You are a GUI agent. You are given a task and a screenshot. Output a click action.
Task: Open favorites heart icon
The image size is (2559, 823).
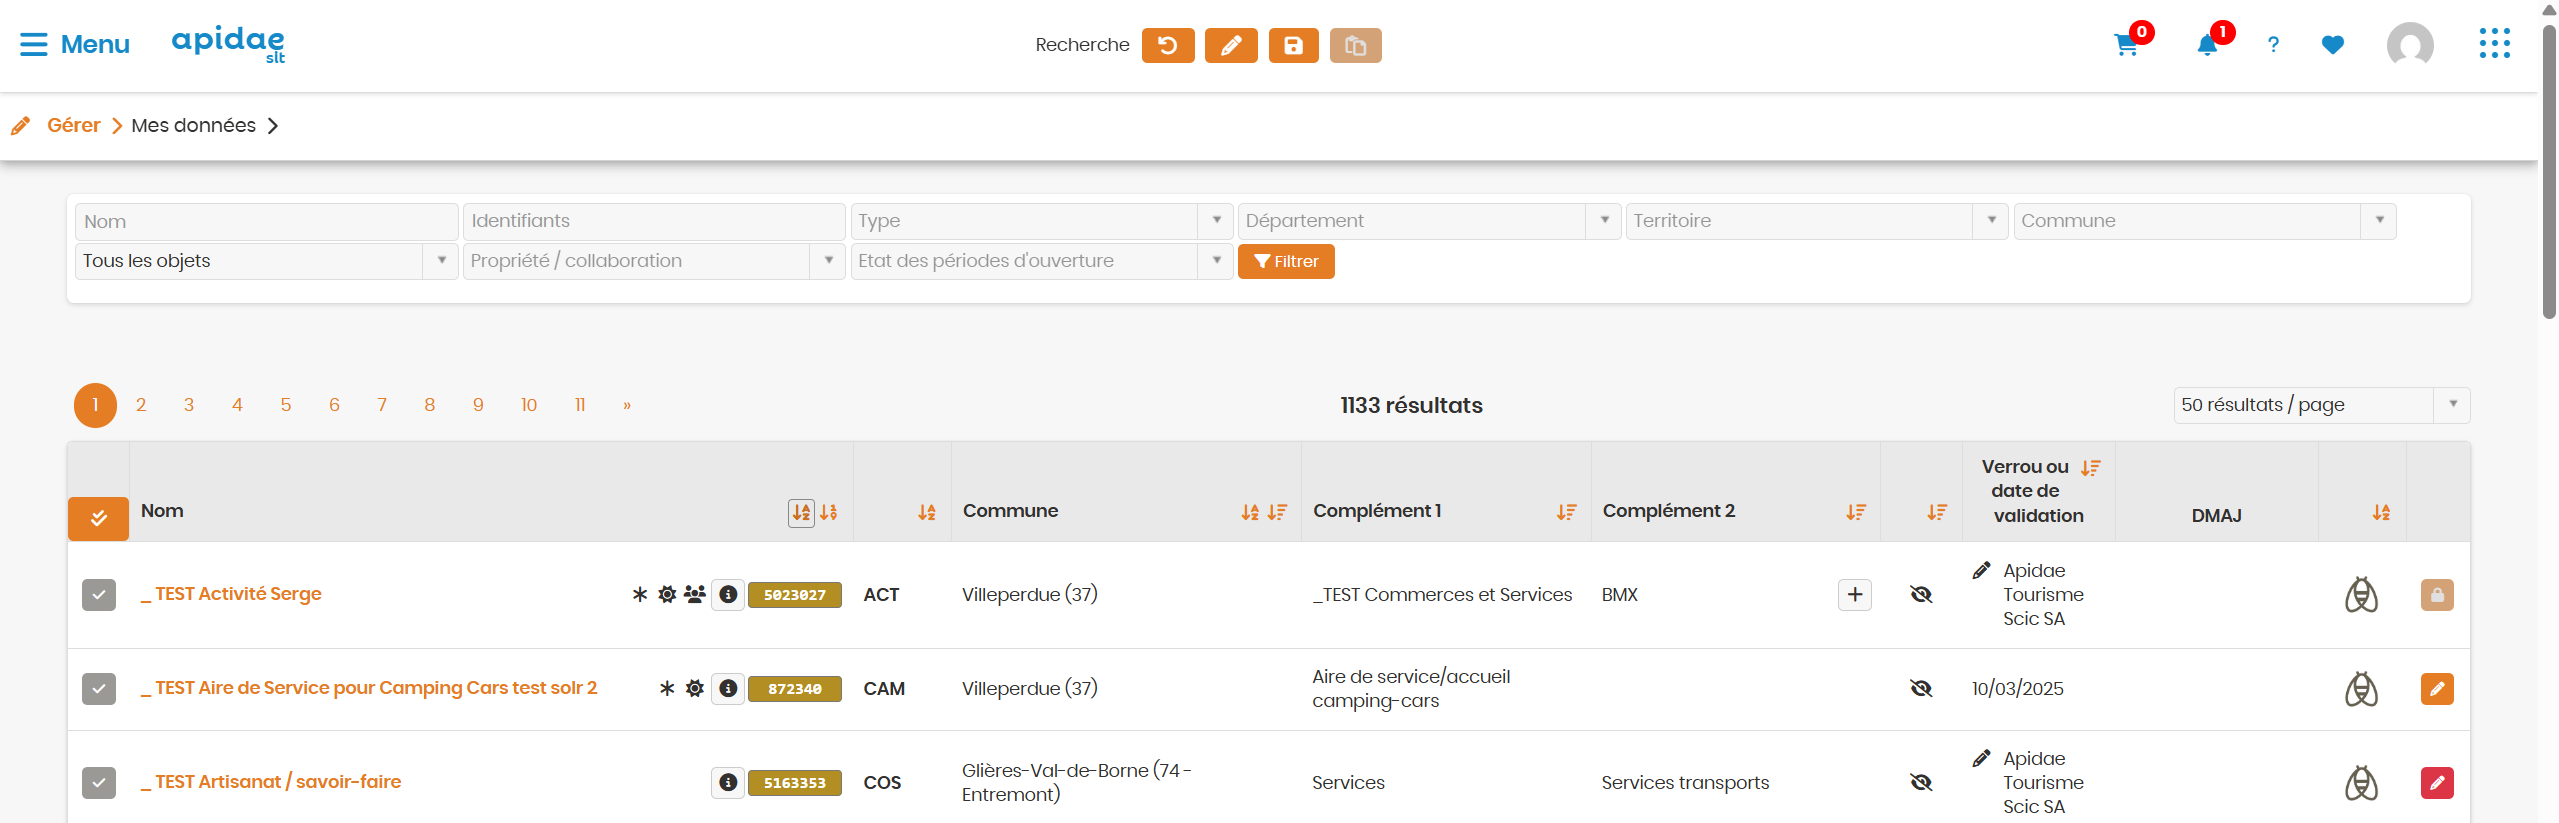[2332, 45]
